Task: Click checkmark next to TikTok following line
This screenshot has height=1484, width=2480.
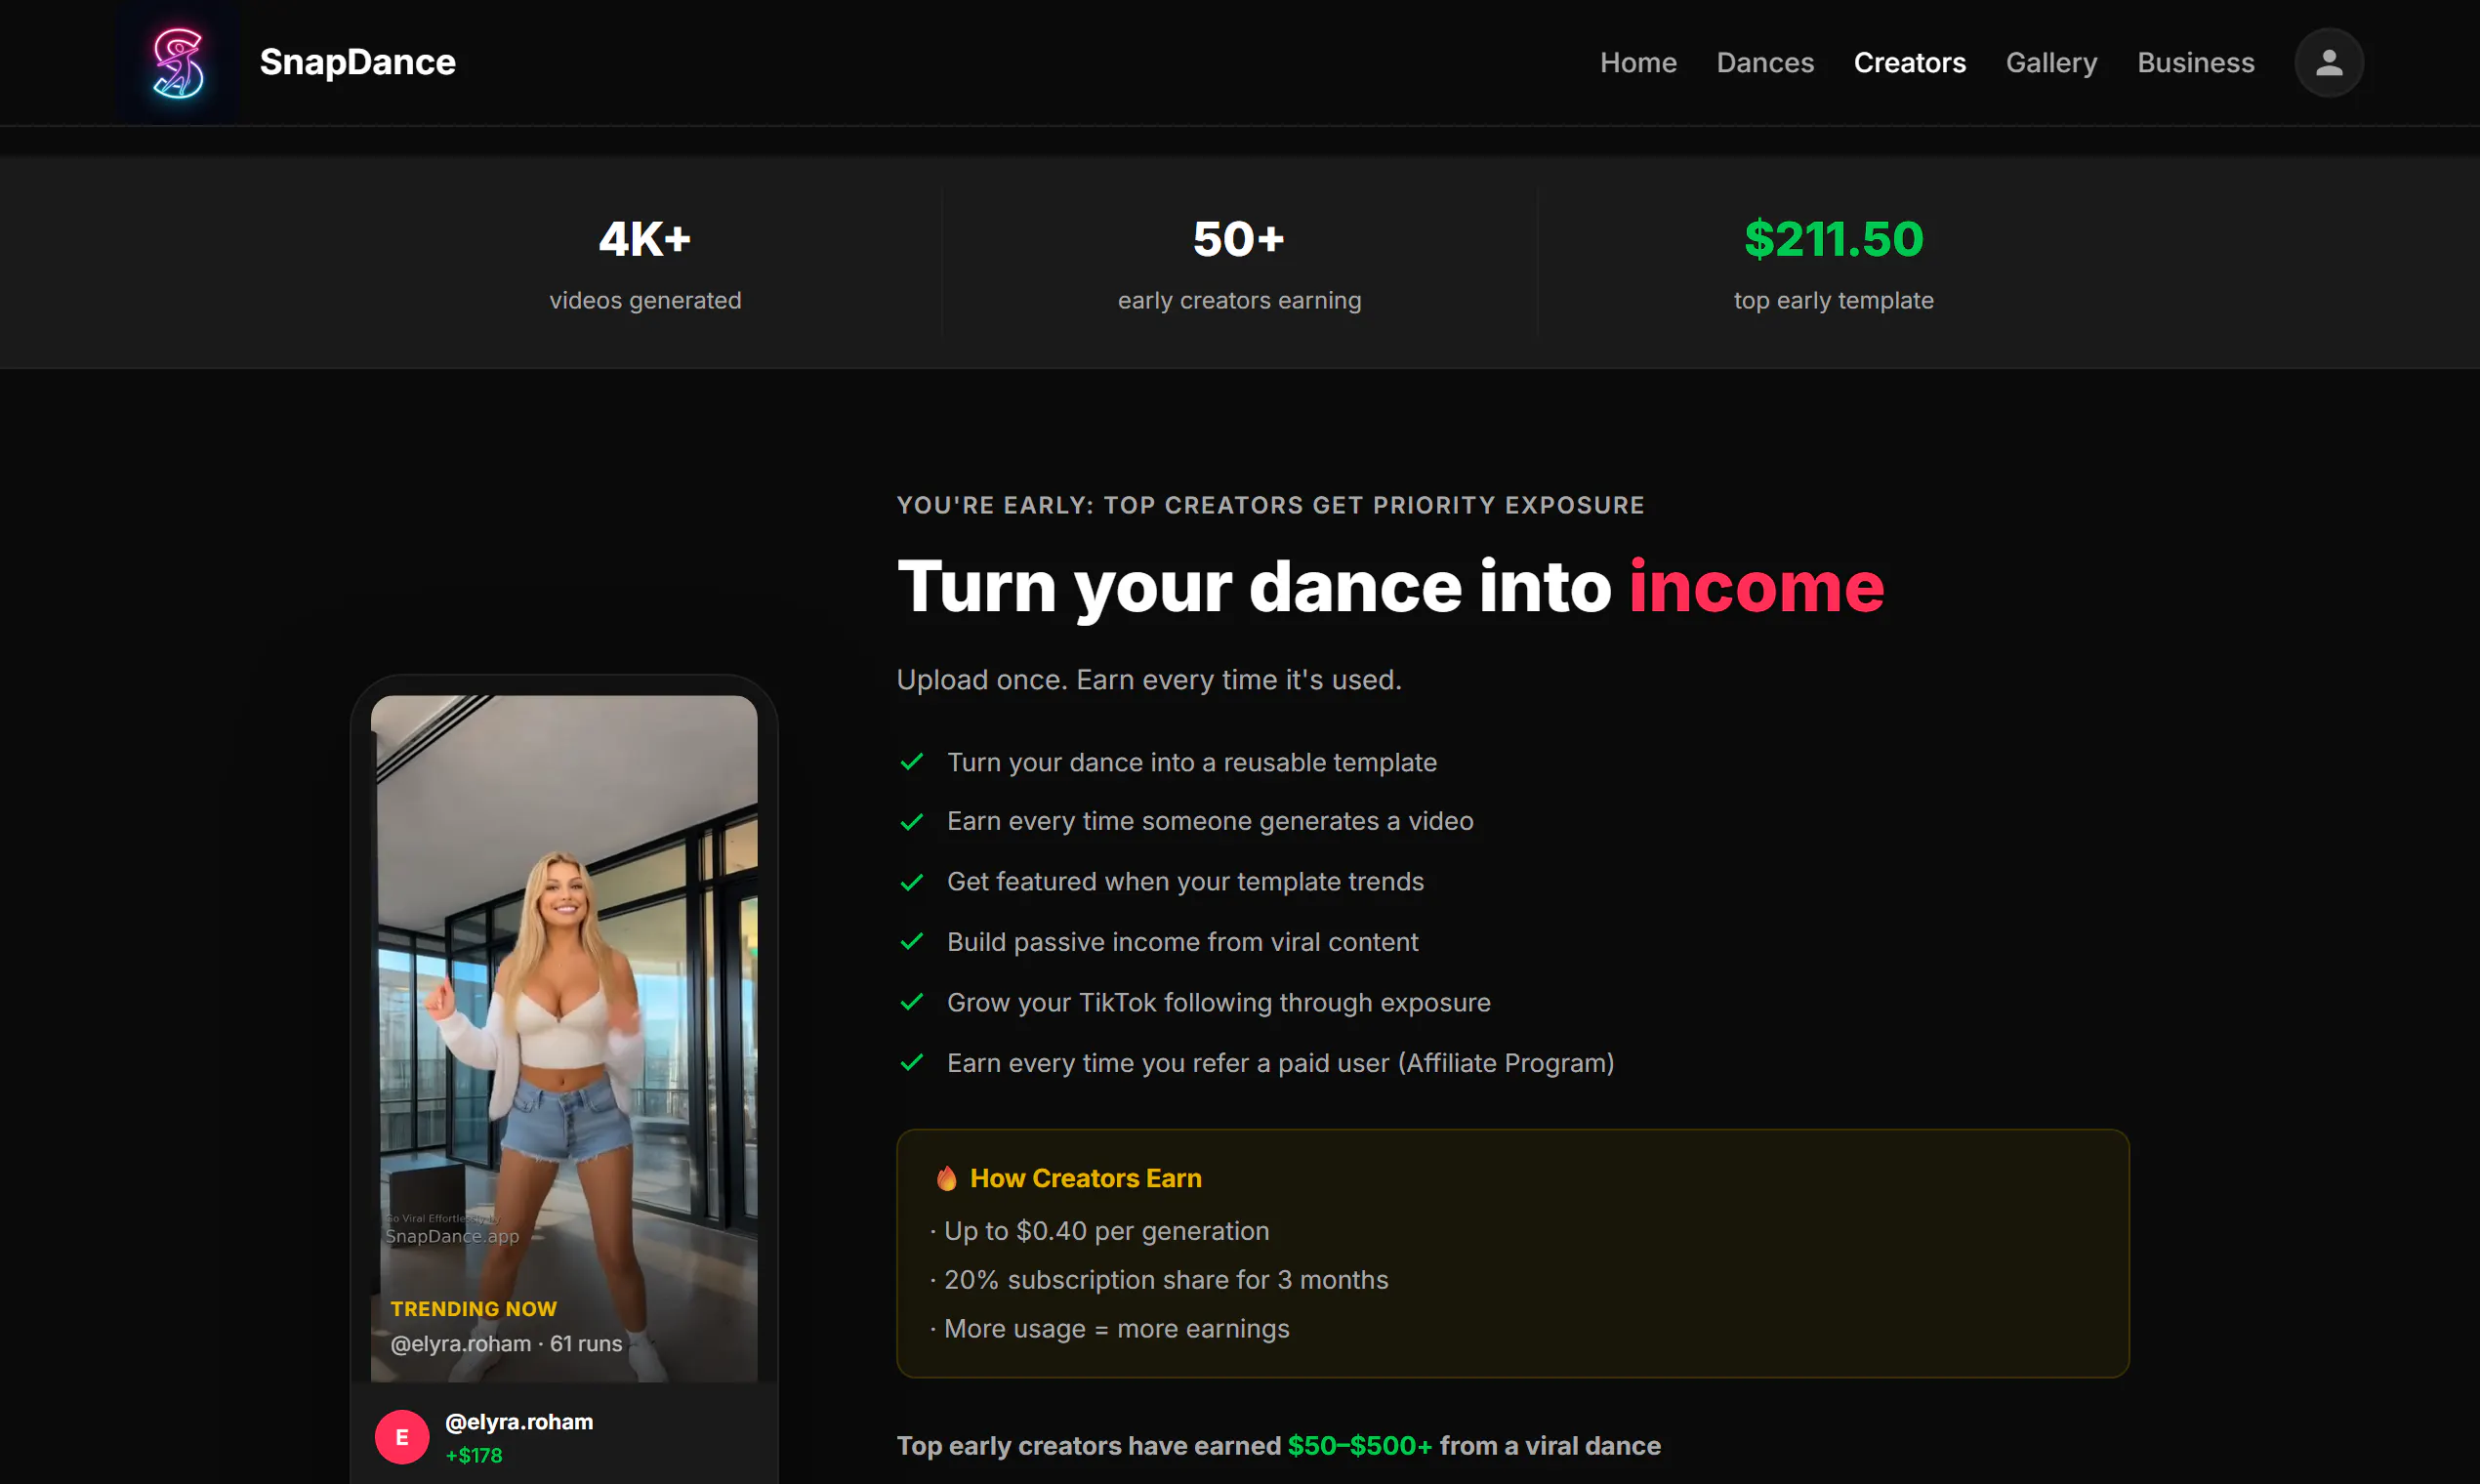Action: pyautogui.click(x=911, y=1002)
